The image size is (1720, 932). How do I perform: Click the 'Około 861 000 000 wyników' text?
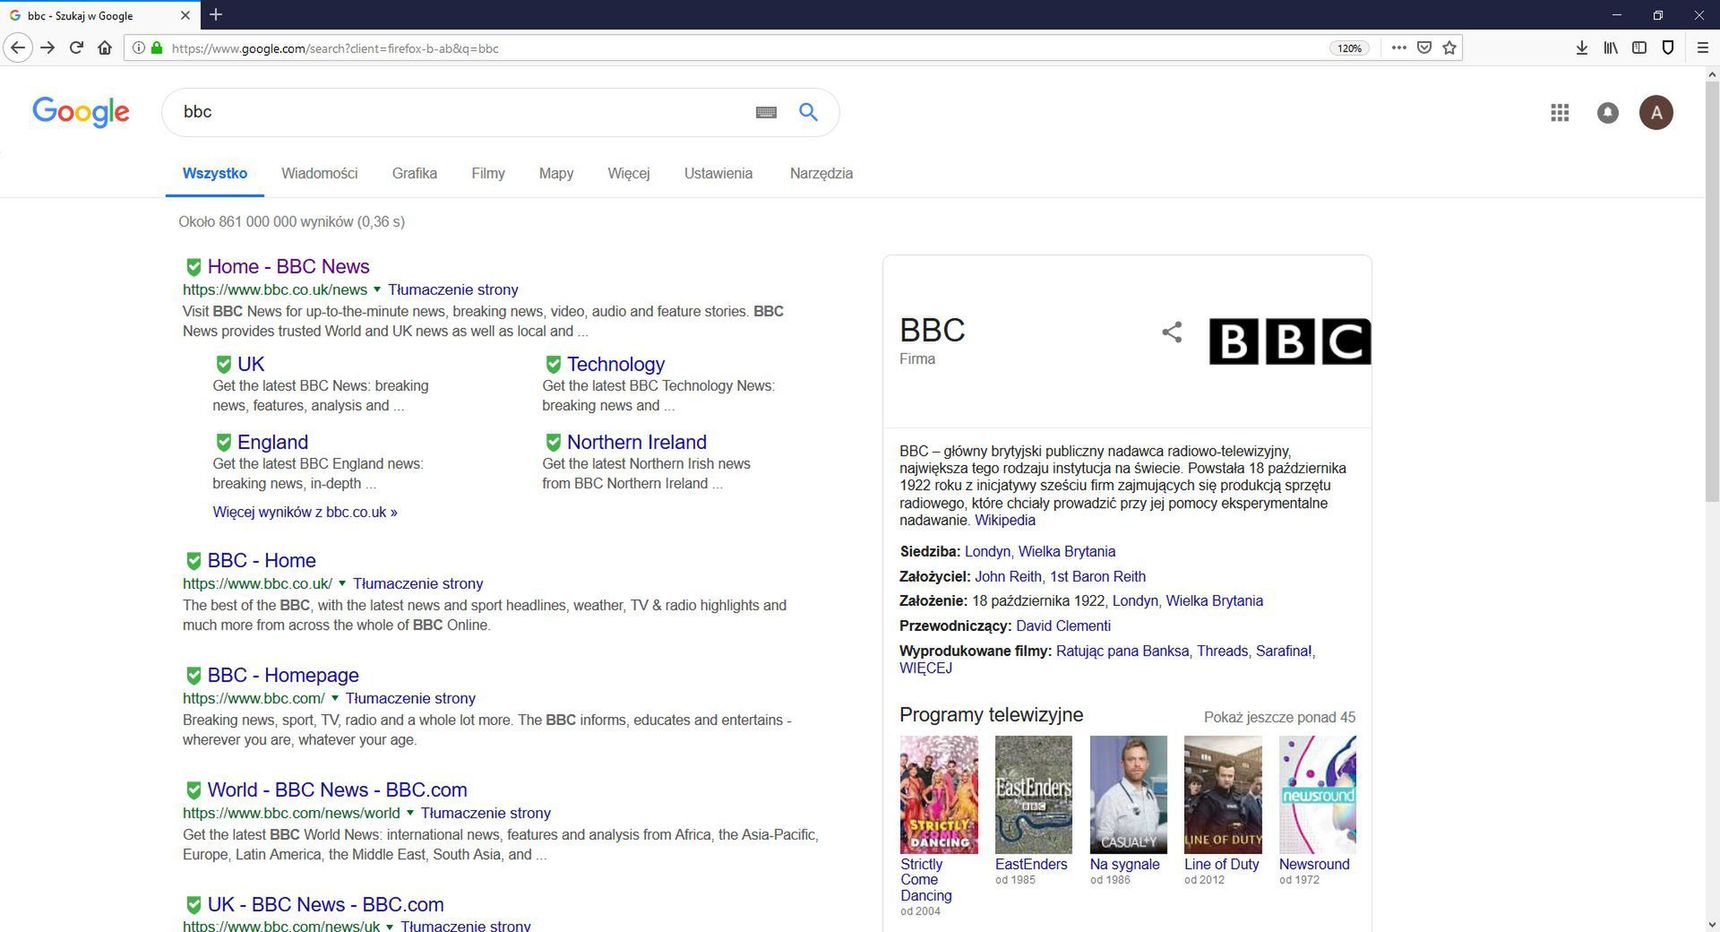coord(291,222)
